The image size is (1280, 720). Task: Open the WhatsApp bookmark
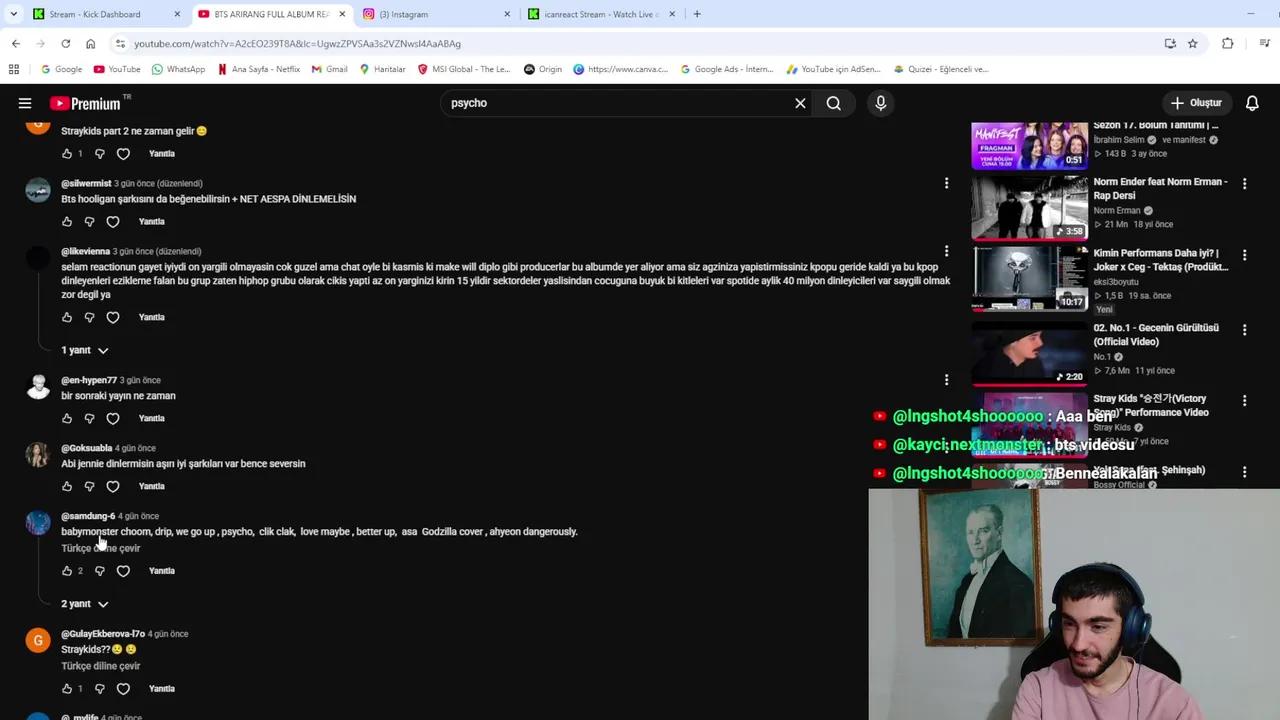point(178,69)
